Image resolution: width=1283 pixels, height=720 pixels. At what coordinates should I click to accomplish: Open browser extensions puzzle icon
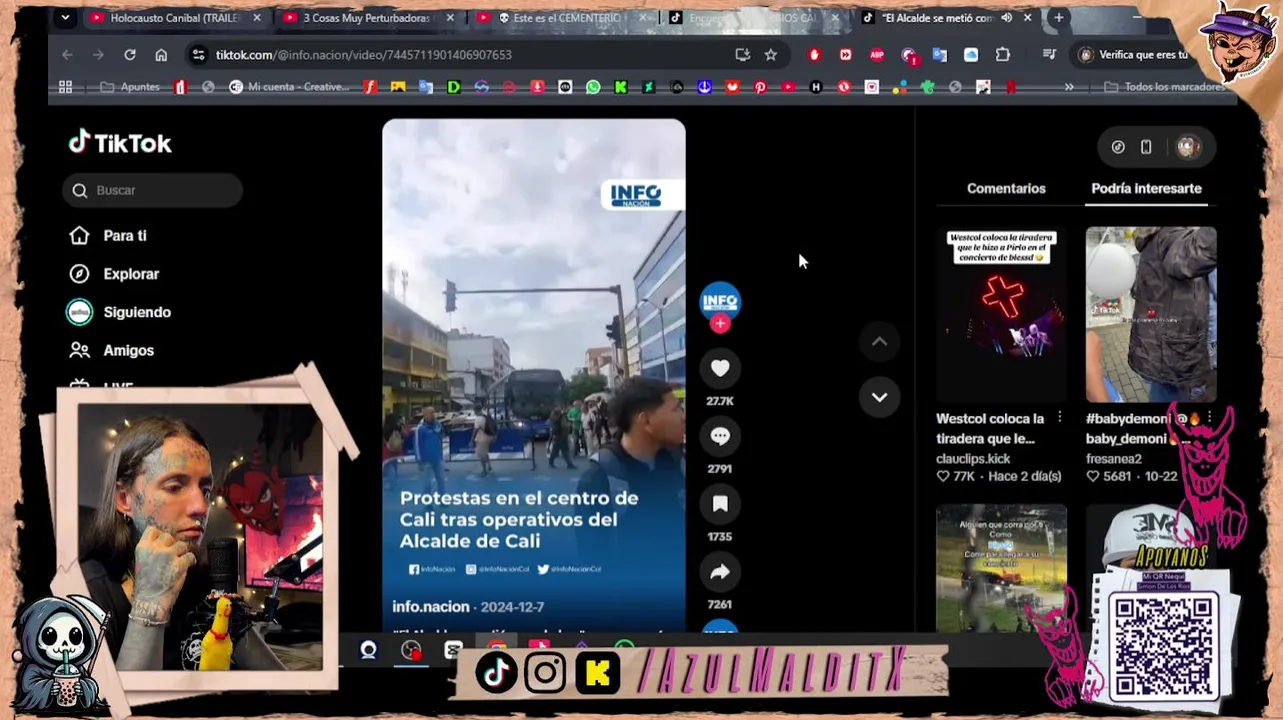click(x=1003, y=55)
